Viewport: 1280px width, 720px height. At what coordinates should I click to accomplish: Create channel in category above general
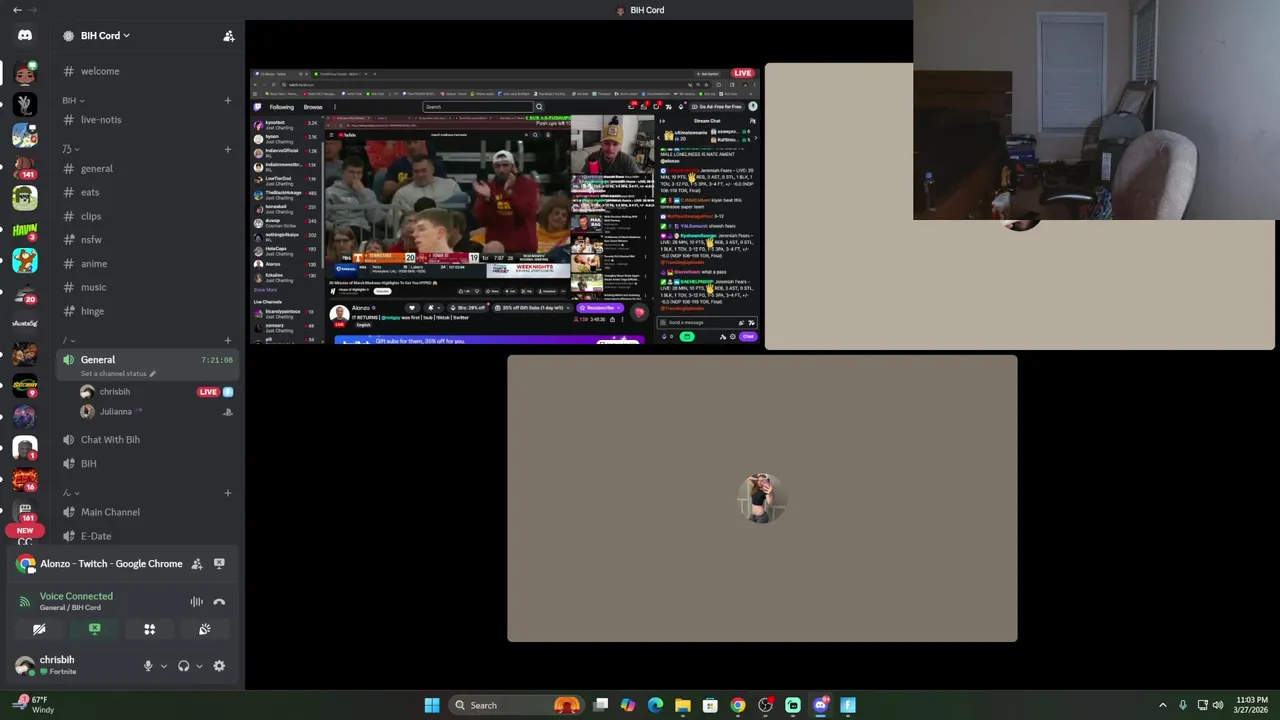[227, 149]
